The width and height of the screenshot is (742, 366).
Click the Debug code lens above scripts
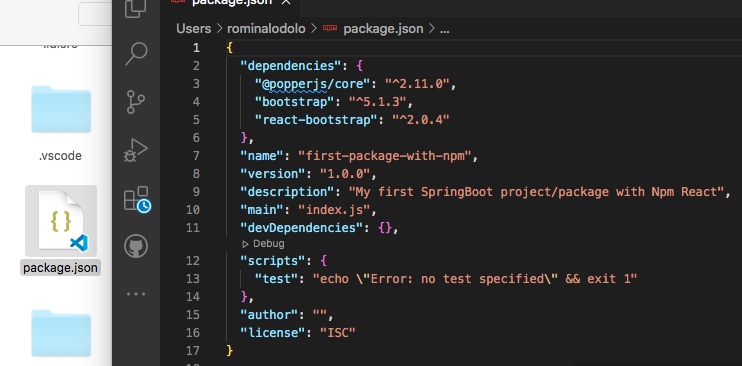tap(268, 244)
